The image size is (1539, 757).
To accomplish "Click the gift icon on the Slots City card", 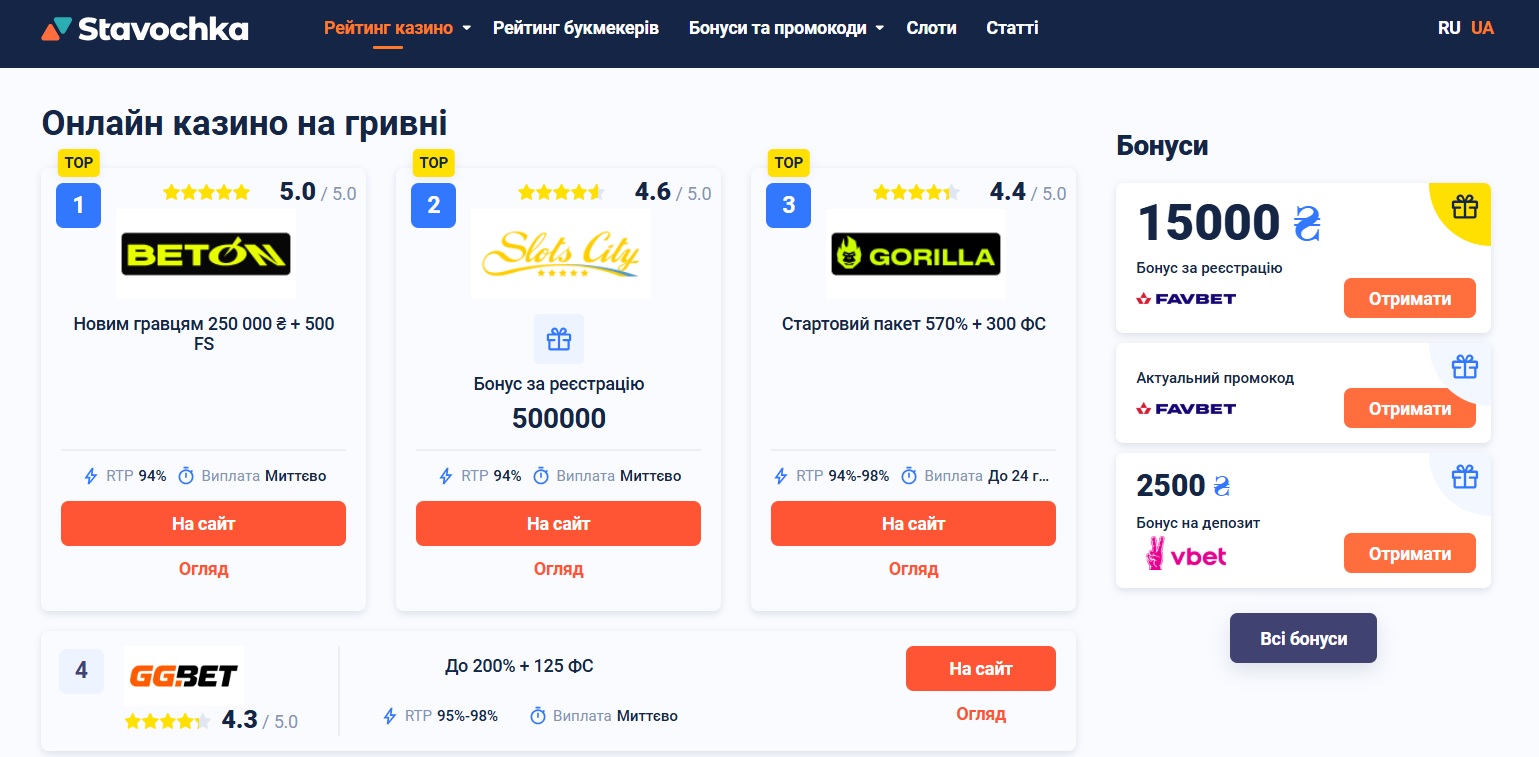I will pyautogui.click(x=559, y=339).
